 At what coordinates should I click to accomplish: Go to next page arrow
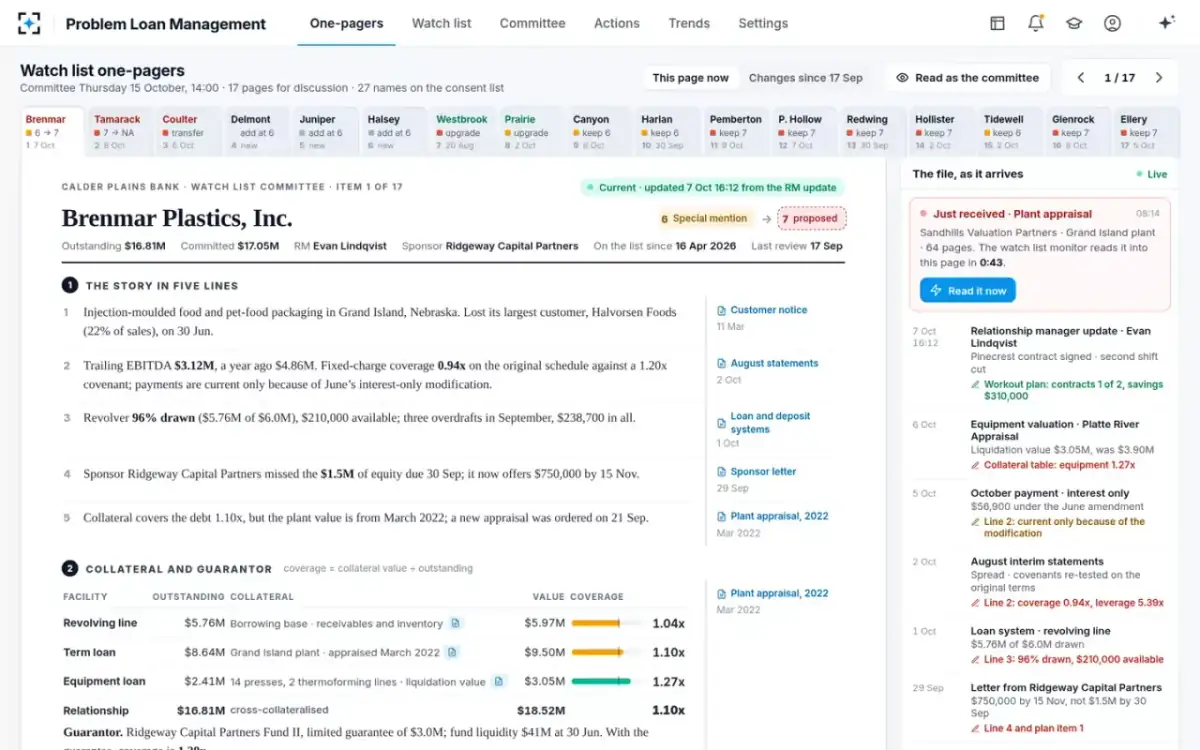1159,77
